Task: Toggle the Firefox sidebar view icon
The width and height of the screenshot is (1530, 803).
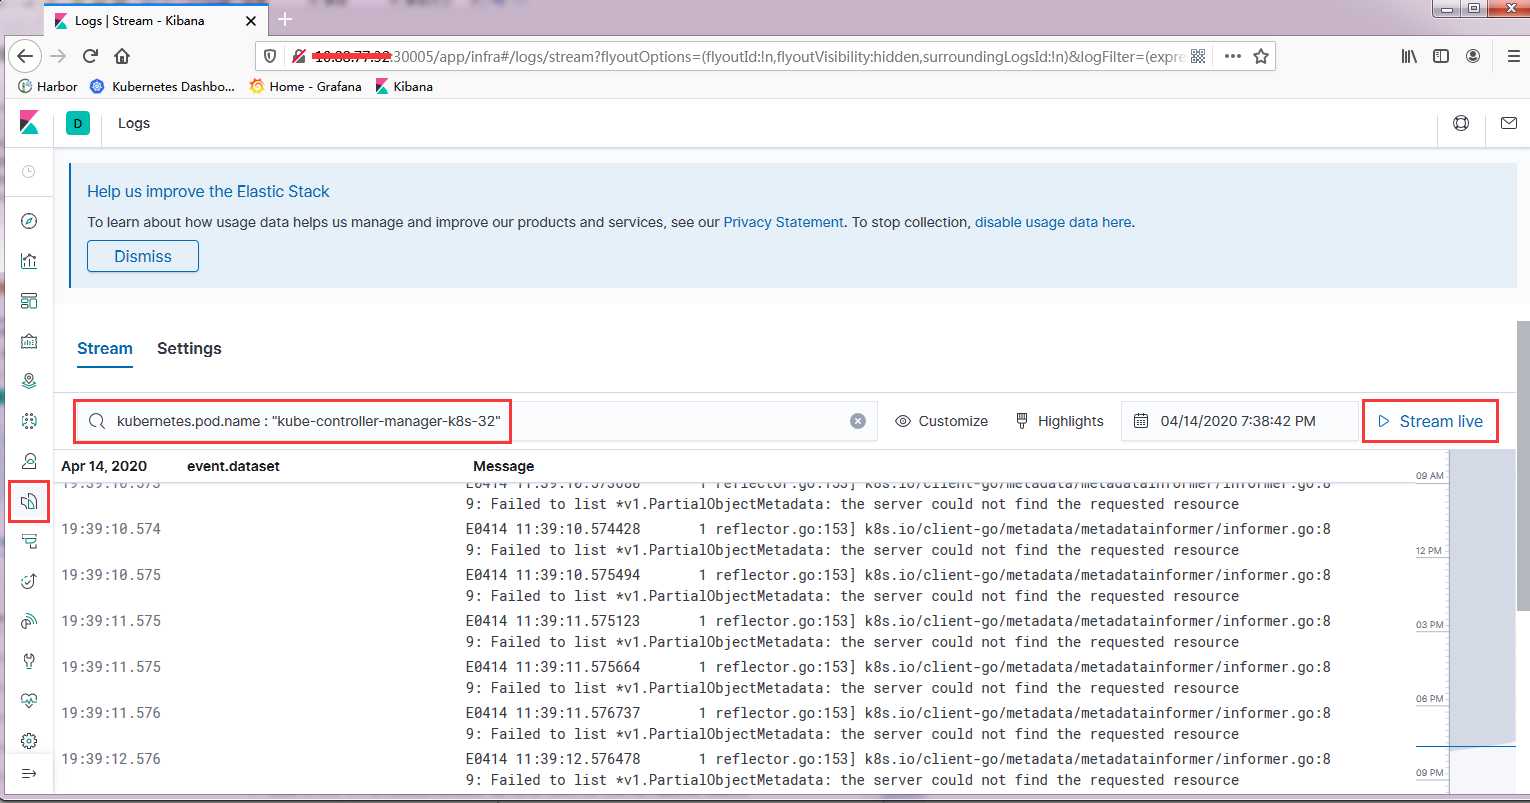Action: (x=1441, y=56)
